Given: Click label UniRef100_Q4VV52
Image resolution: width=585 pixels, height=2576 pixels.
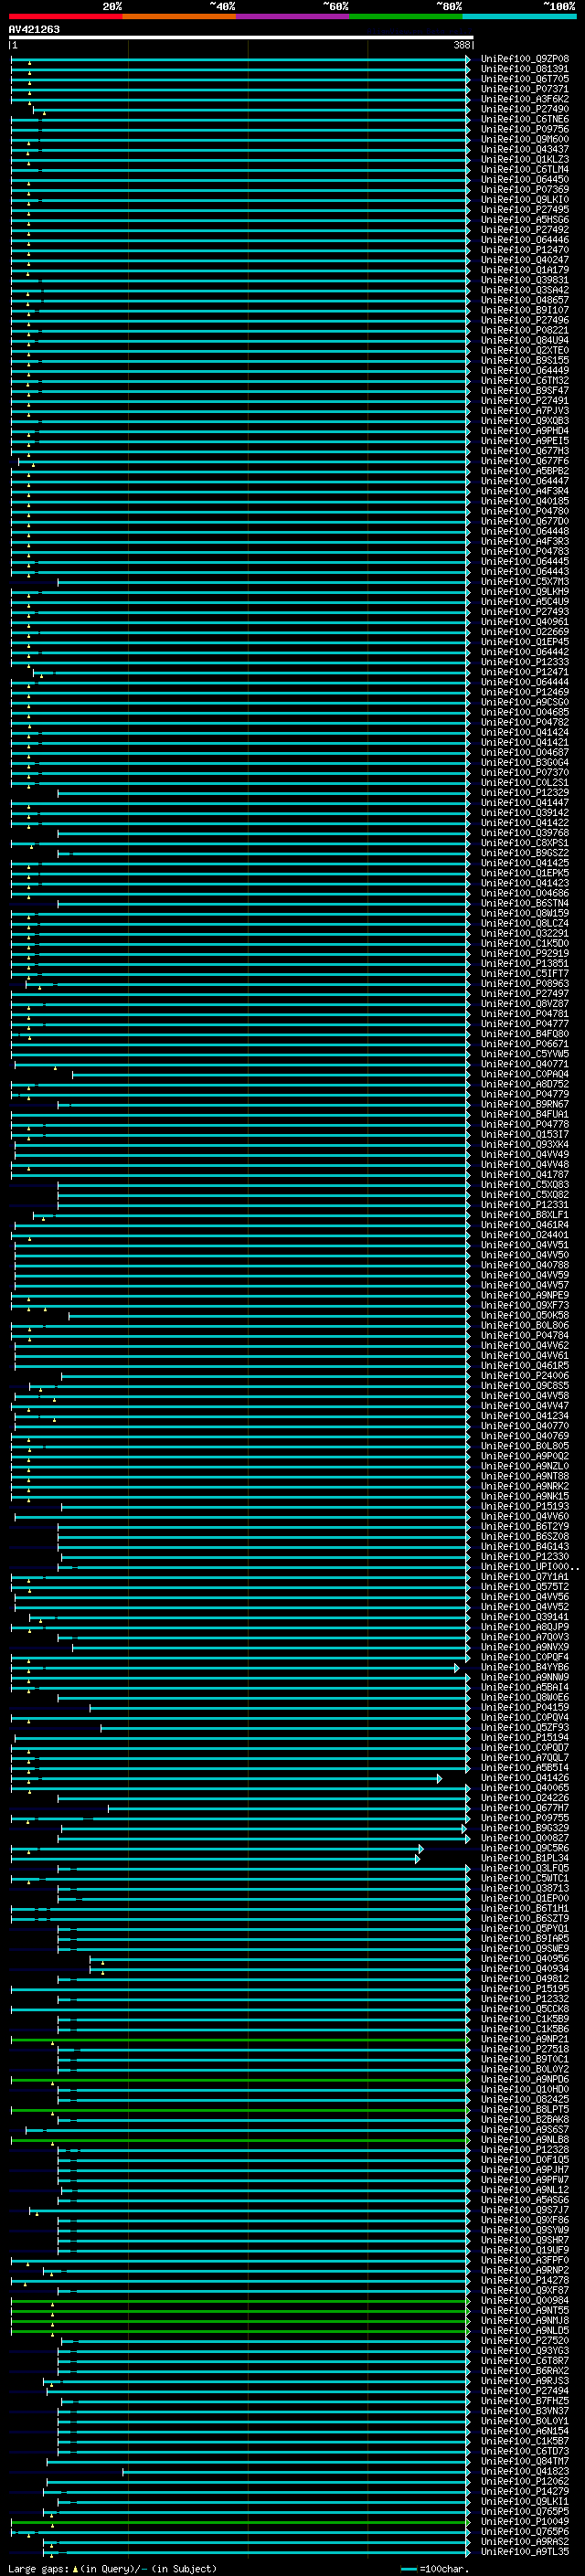Looking at the screenshot, I should 524,1607.
